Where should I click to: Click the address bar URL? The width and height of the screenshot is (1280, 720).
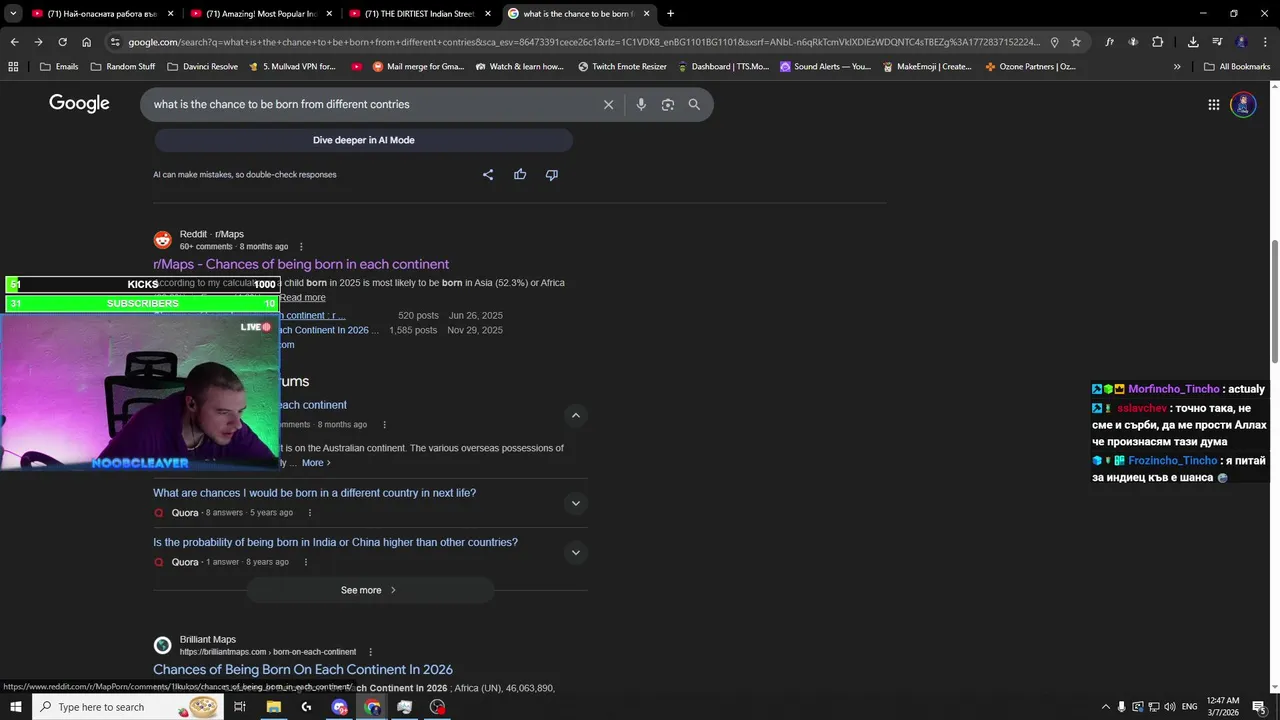[585, 42]
